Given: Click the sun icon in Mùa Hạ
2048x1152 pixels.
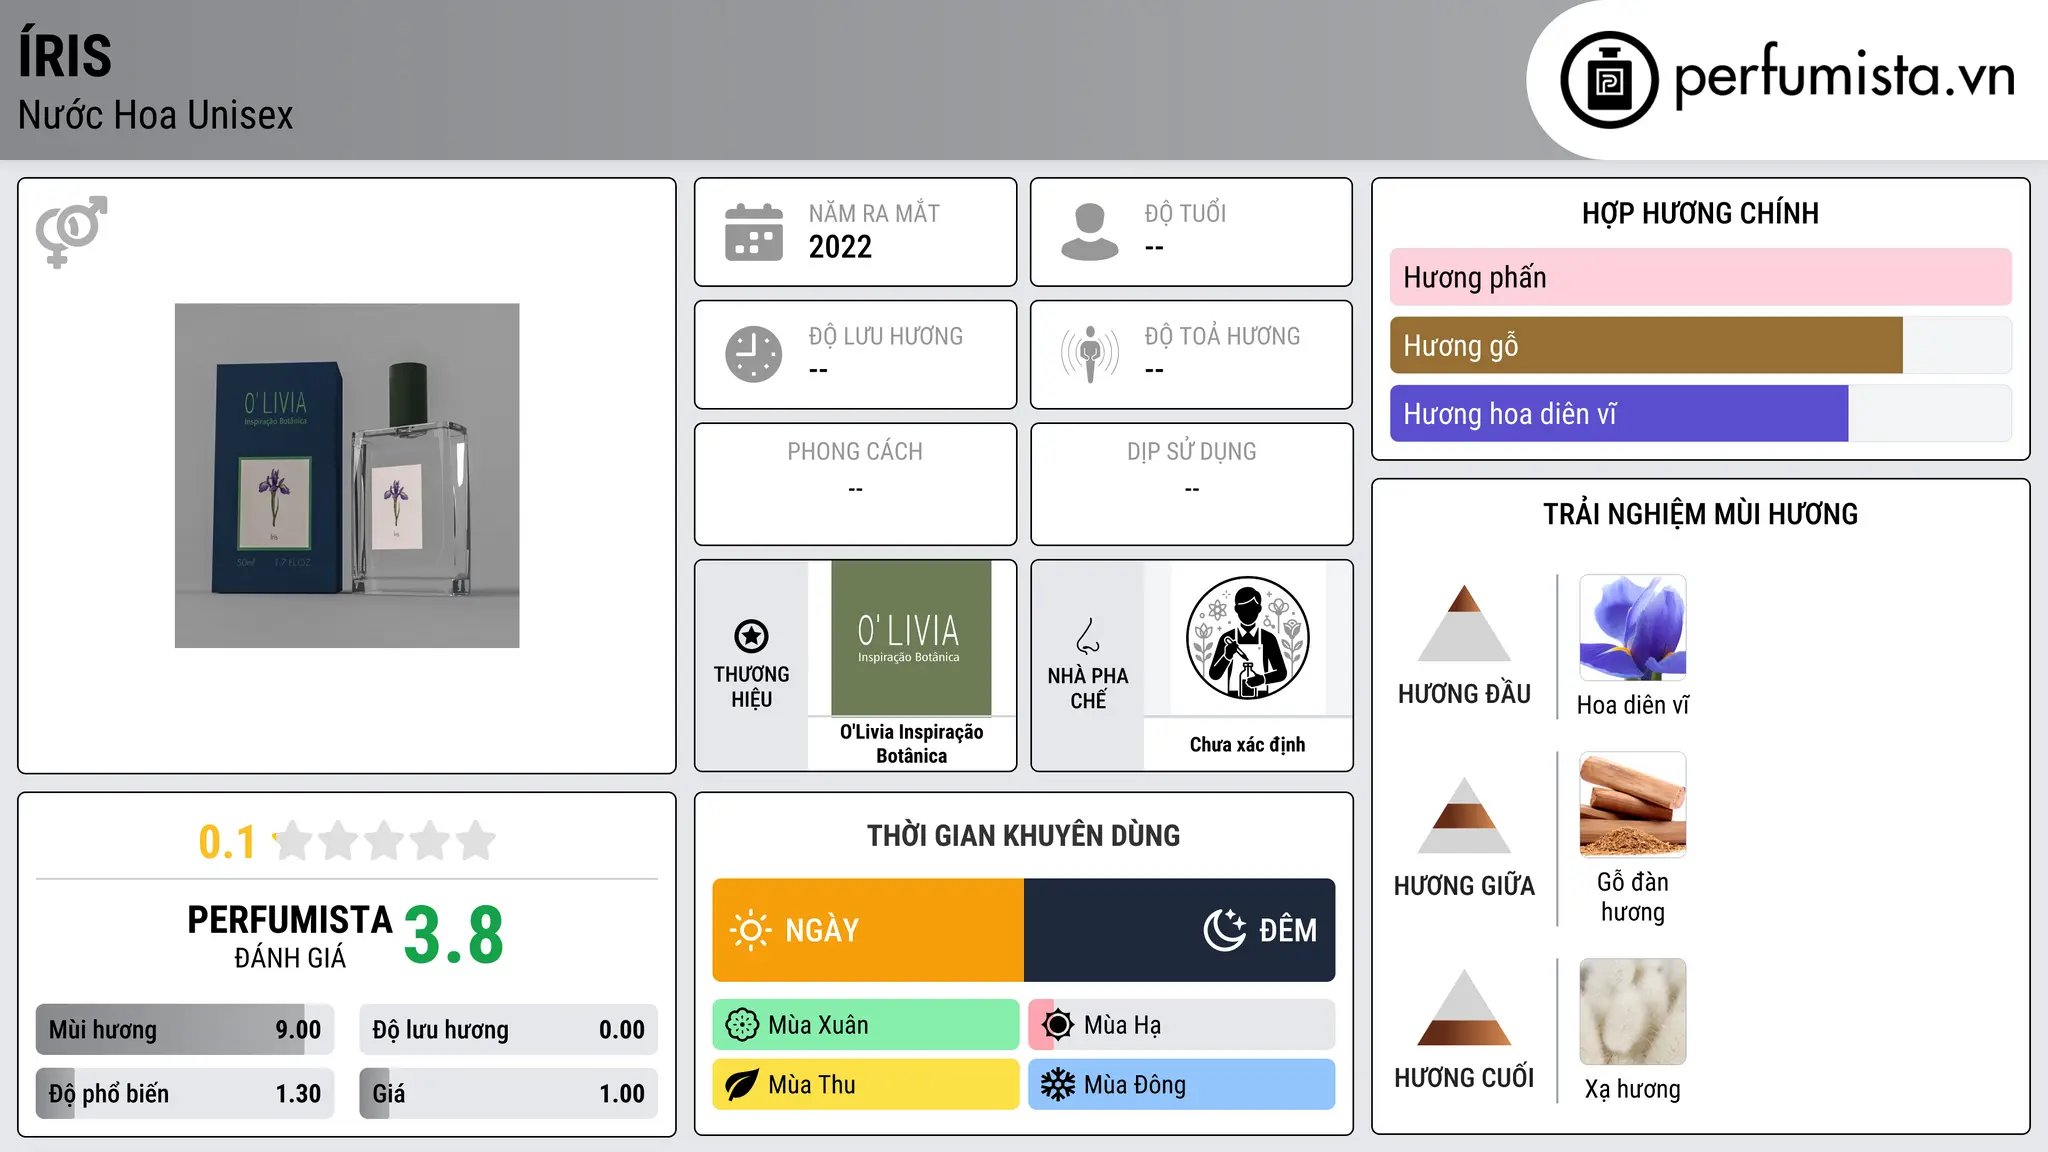Looking at the screenshot, I should (x=1058, y=1025).
